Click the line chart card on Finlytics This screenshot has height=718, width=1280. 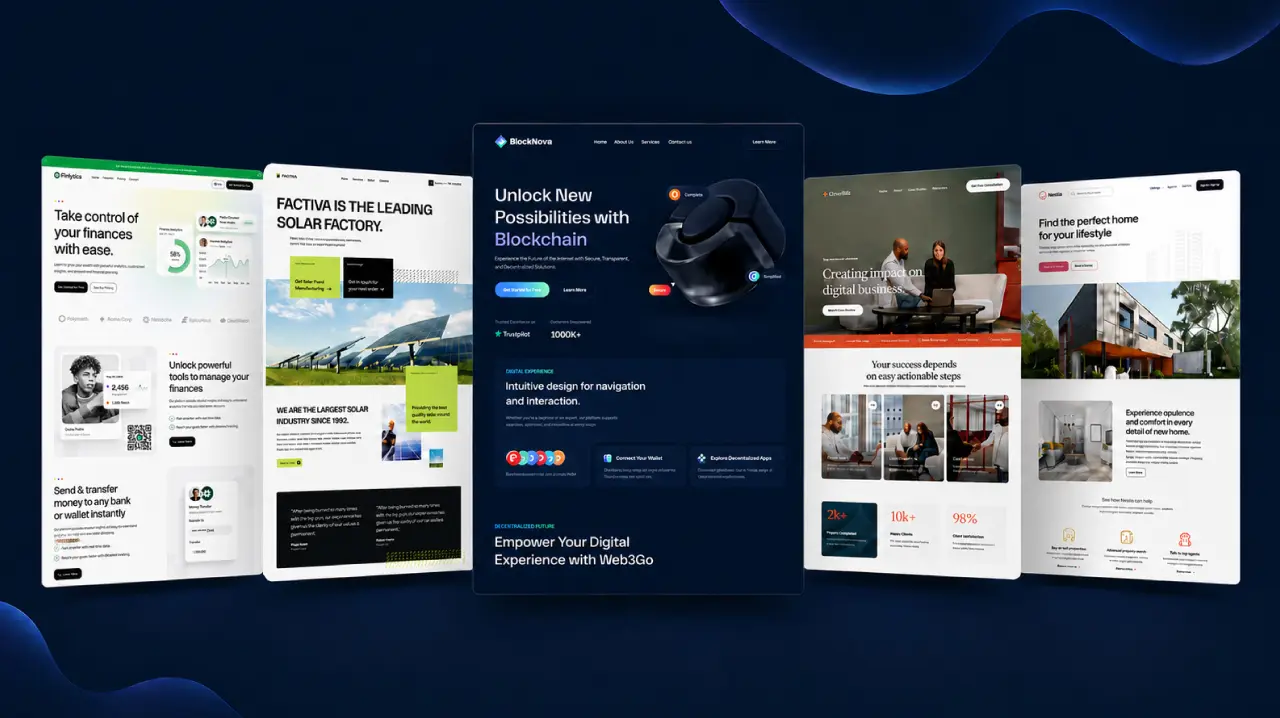(225, 260)
